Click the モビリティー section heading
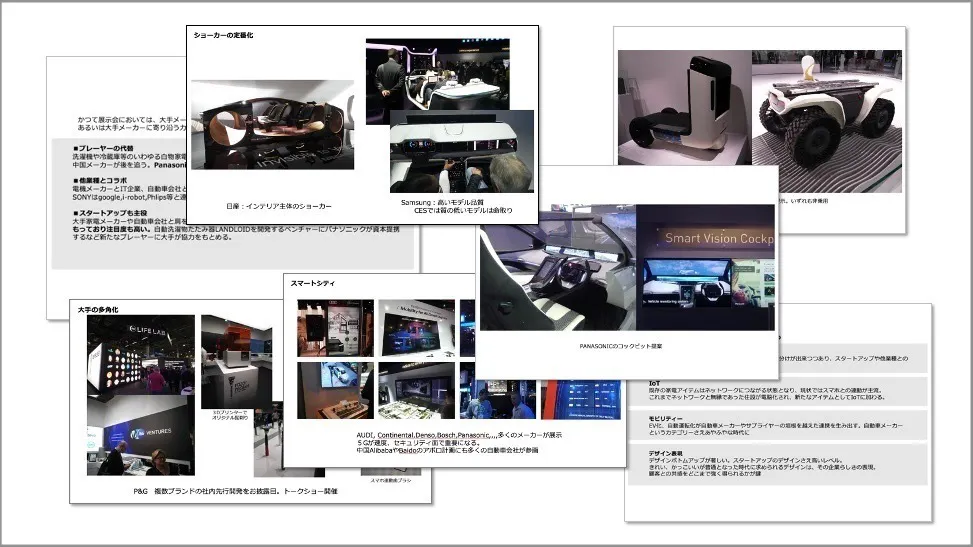Image resolution: width=973 pixels, height=547 pixels. tap(666, 416)
